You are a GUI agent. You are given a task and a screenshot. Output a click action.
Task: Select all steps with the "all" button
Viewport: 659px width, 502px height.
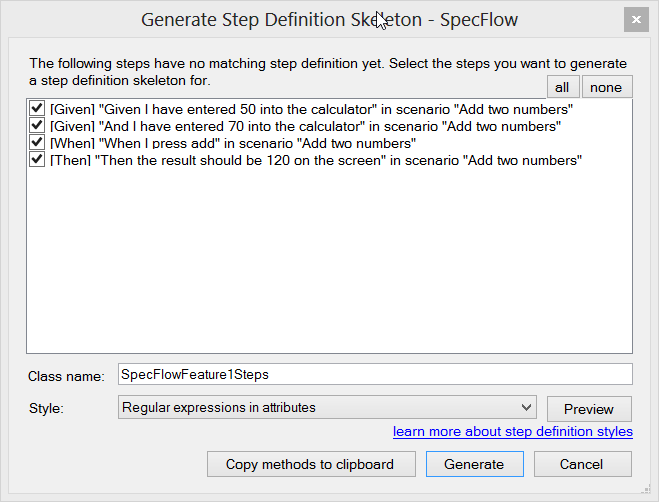[x=562, y=87]
